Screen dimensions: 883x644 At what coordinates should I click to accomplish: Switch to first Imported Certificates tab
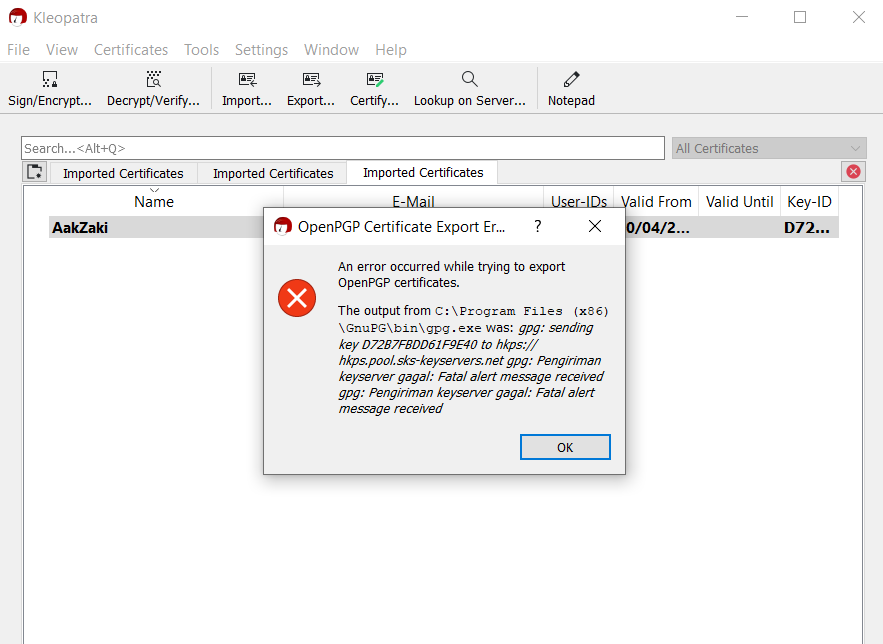tap(123, 173)
